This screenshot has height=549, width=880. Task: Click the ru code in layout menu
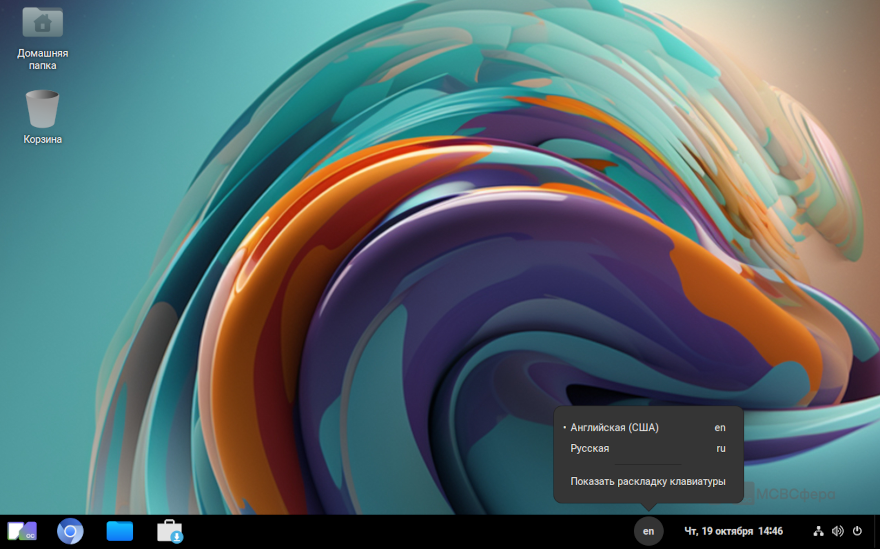tap(721, 448)
